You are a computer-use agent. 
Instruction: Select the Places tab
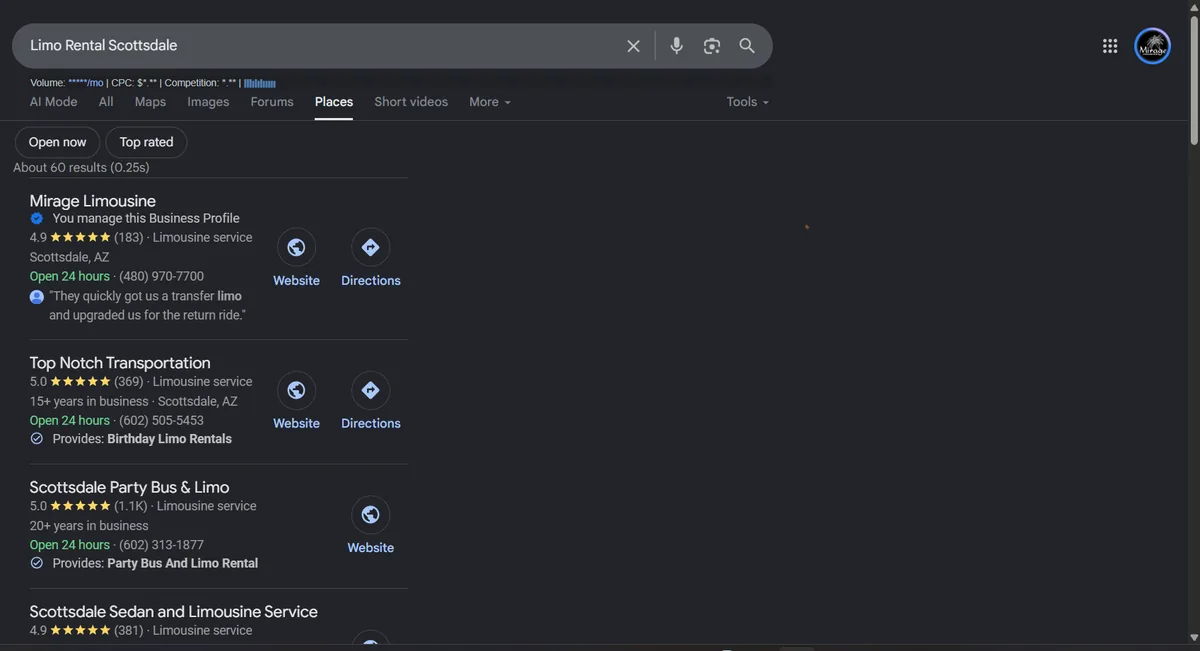coord(334,102)
